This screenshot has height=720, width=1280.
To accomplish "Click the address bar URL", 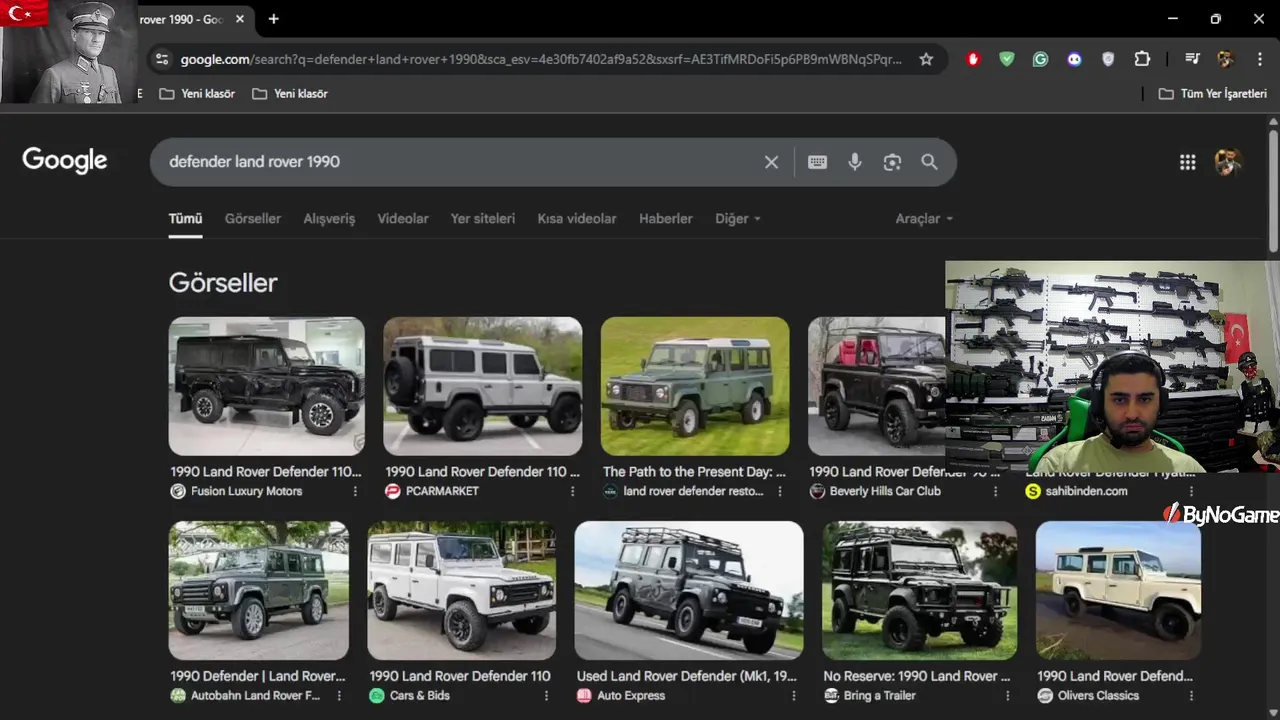I will [540, 59].
